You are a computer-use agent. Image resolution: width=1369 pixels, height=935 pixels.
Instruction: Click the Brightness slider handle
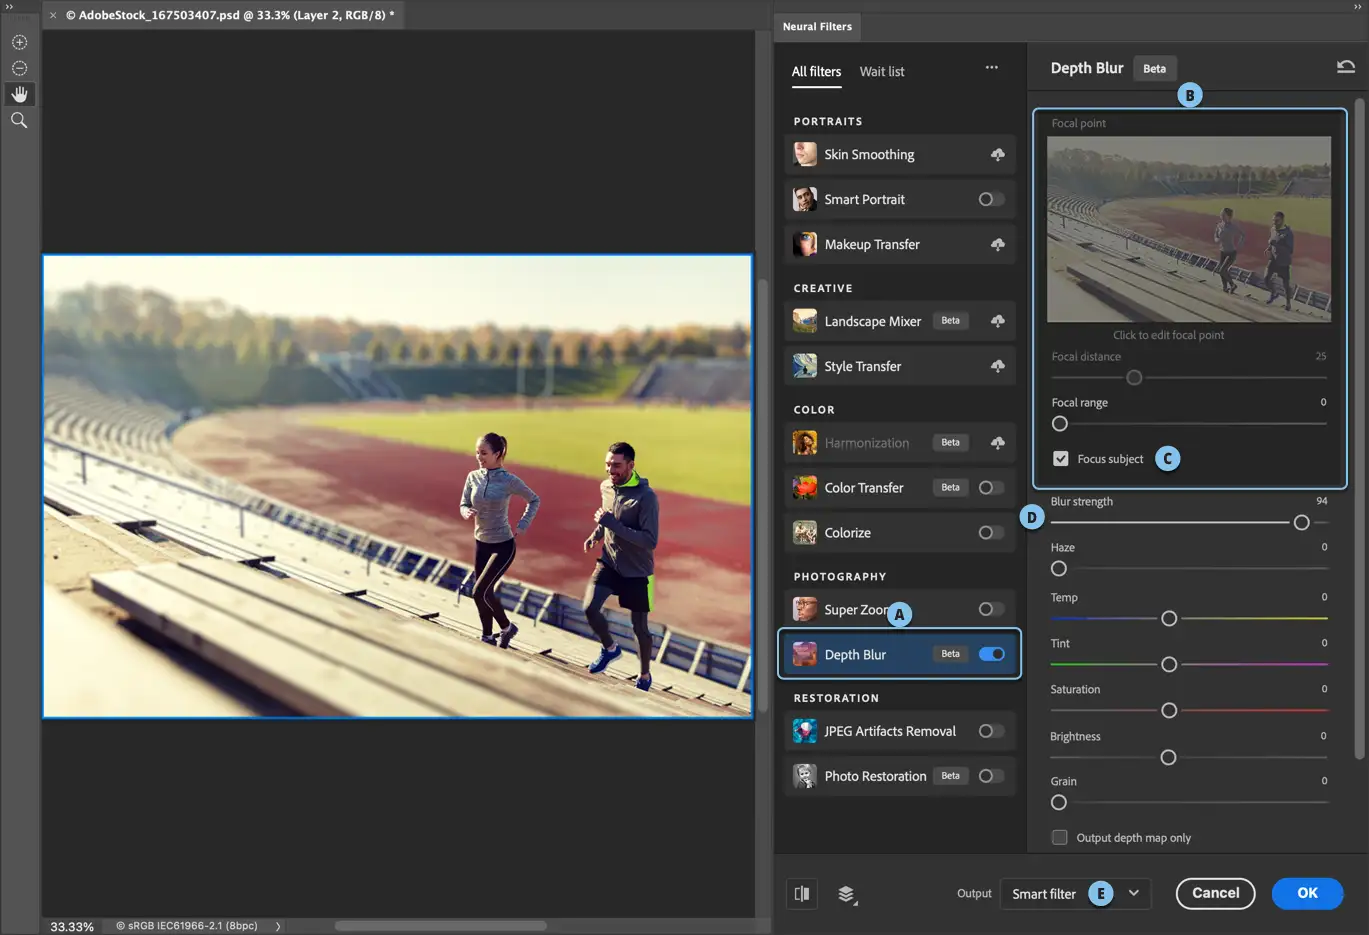click(1168, 758)
